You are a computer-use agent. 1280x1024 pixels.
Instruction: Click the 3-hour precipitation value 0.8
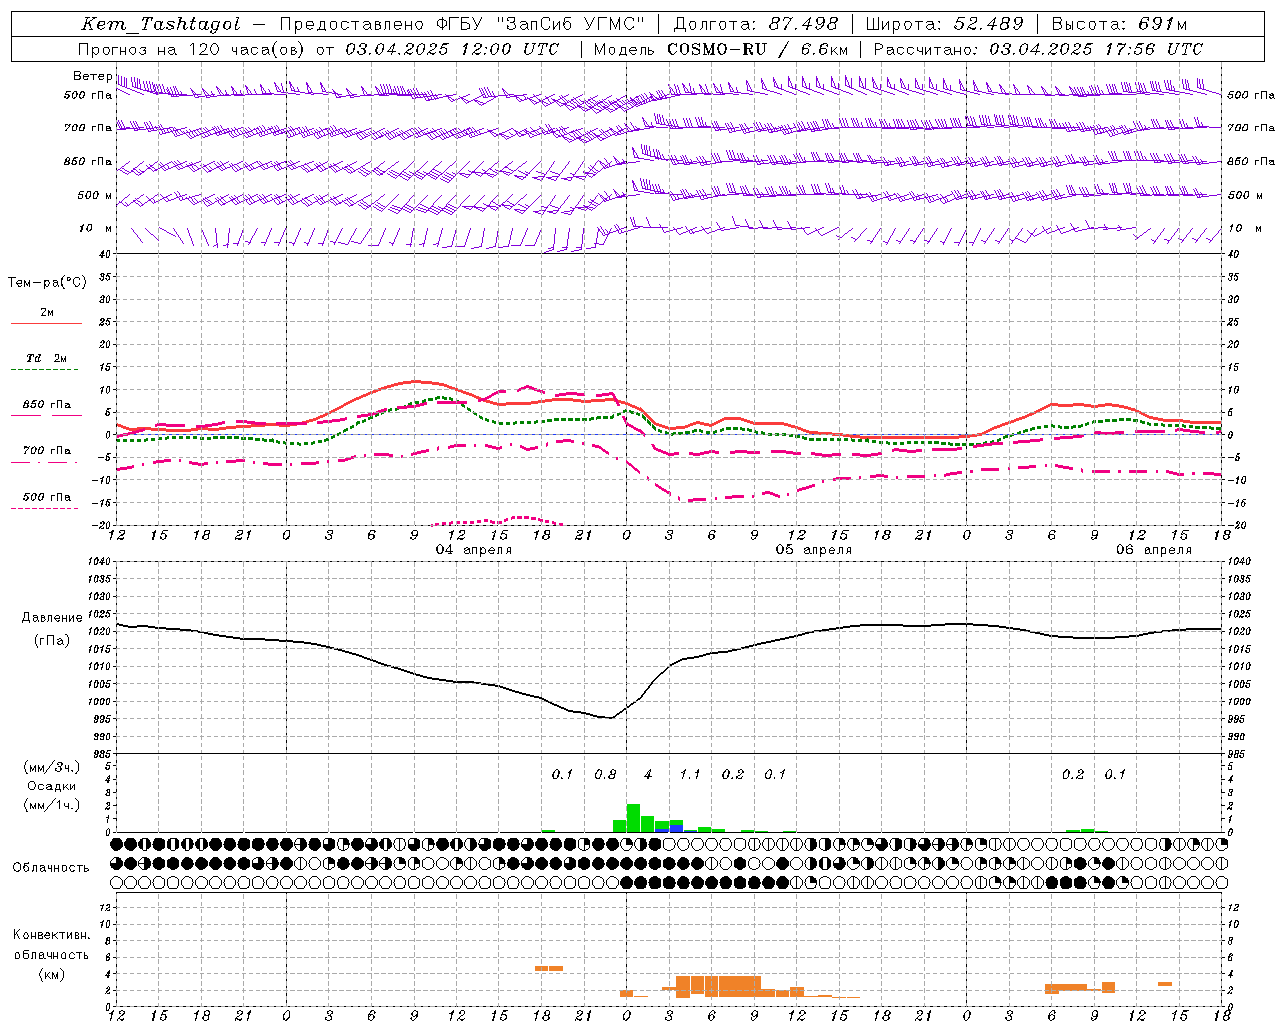coord(605,775)
